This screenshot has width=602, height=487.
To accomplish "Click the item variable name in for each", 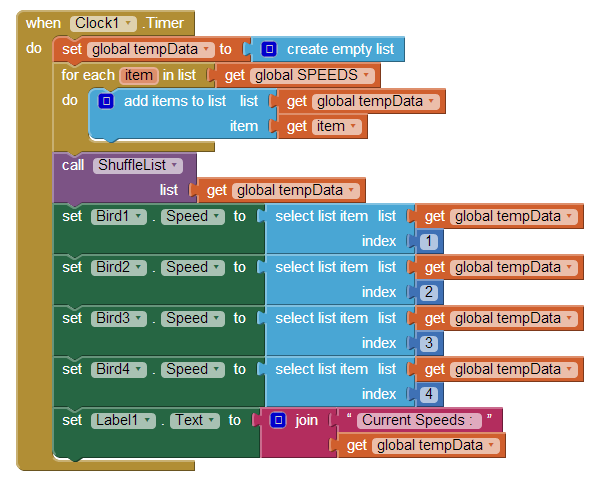I will 137,75.
